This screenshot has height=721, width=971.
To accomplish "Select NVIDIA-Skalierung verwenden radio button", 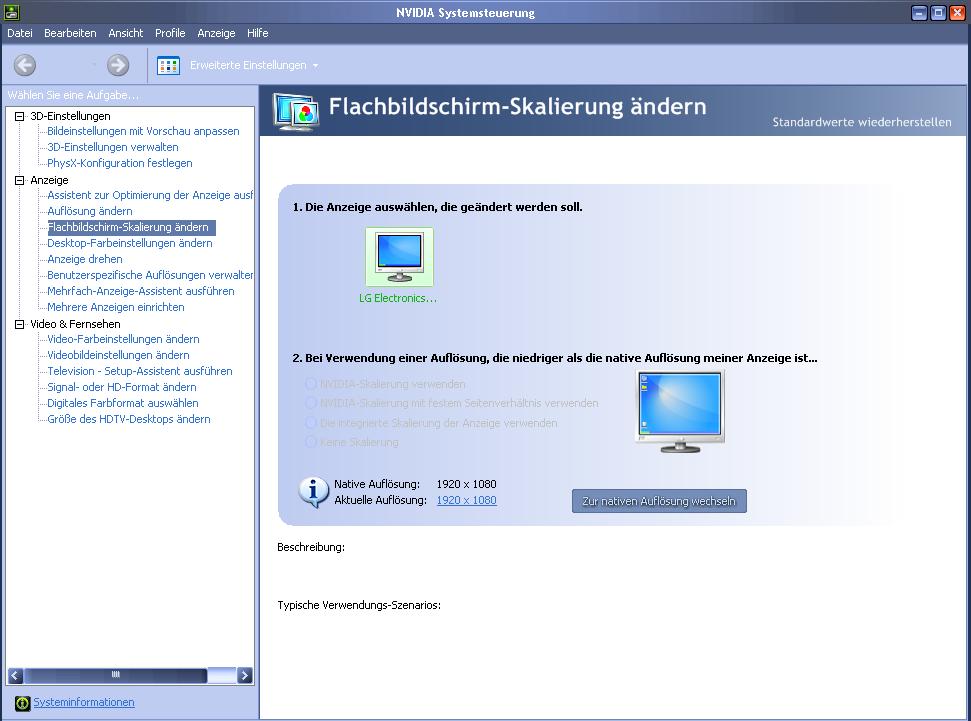I will 311,384.
